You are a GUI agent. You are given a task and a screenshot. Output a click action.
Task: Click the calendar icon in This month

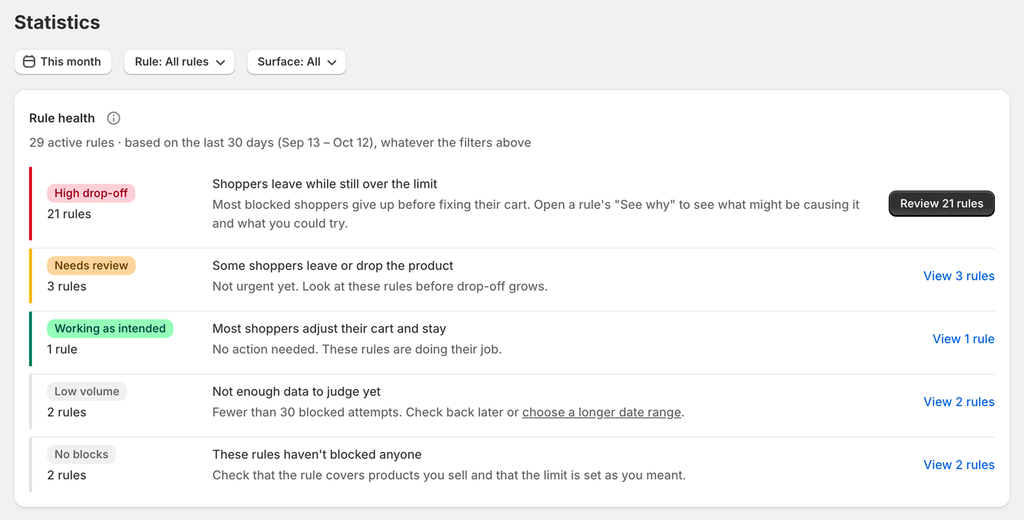tap(29, 61)
